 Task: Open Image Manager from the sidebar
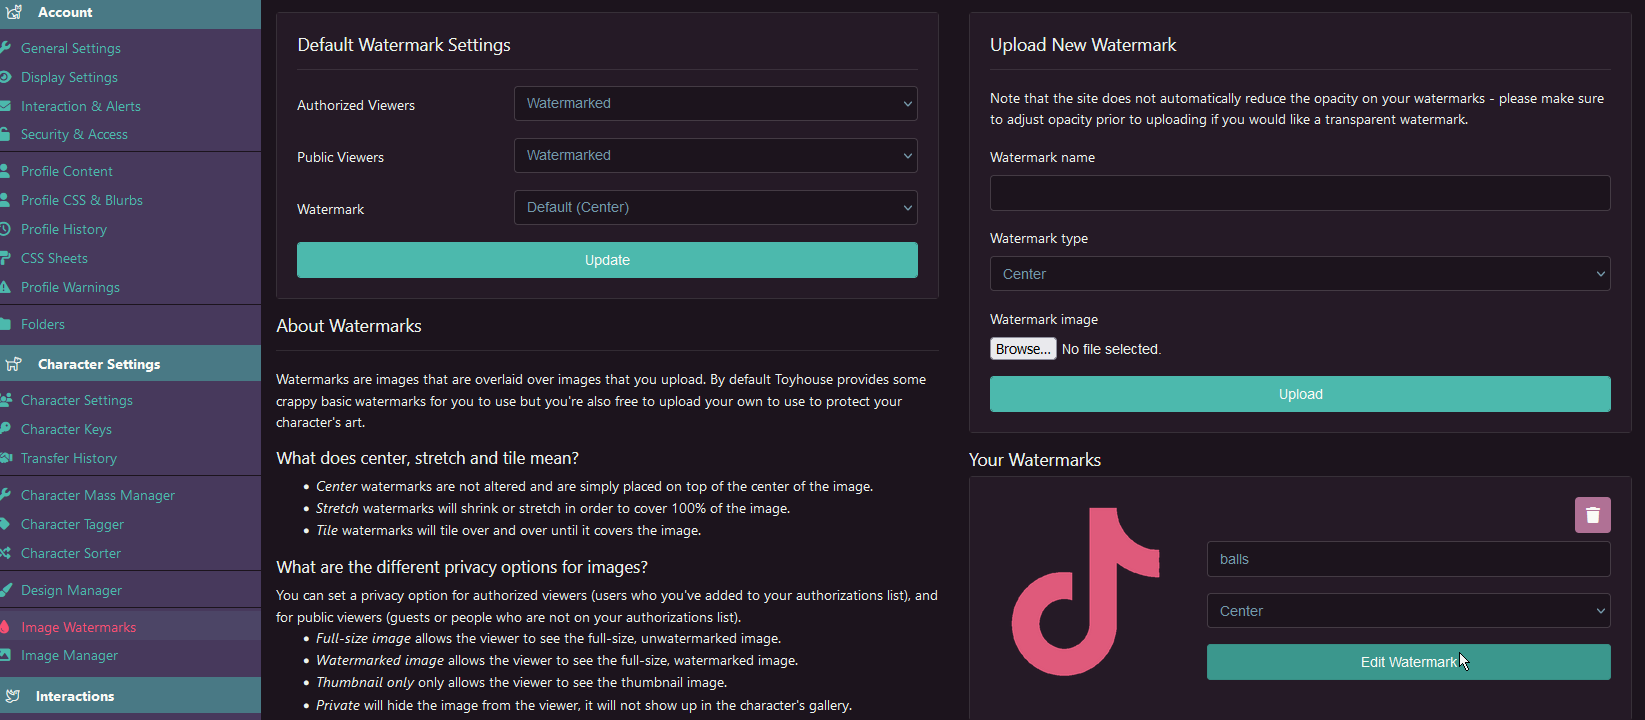[x=69, y=655]
